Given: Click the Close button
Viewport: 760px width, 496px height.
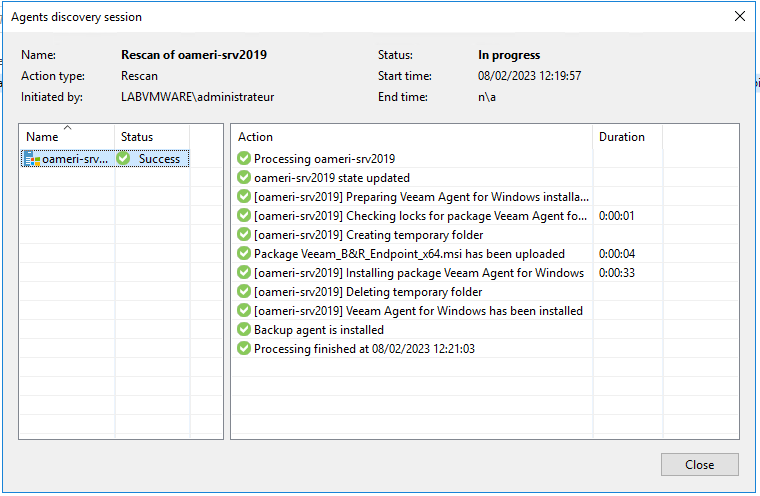Looking at the screenshot, I should pyautogui.click(x=699, y=464).
